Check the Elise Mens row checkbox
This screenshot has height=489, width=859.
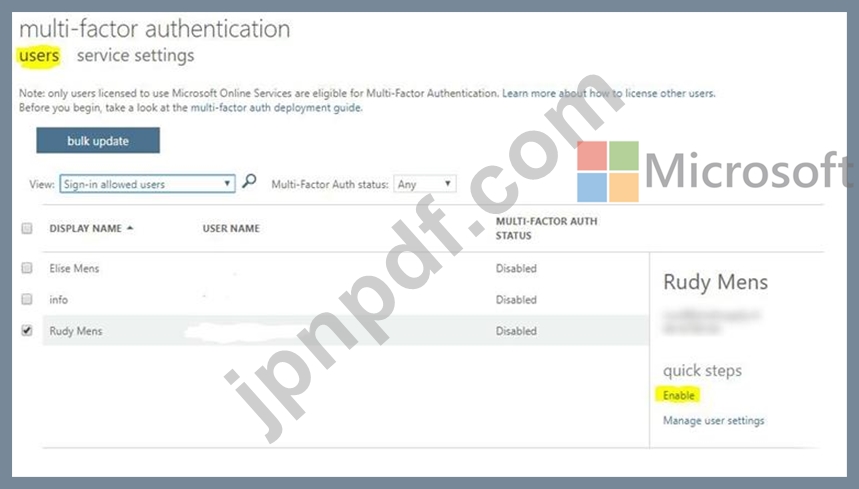[26, 268]
